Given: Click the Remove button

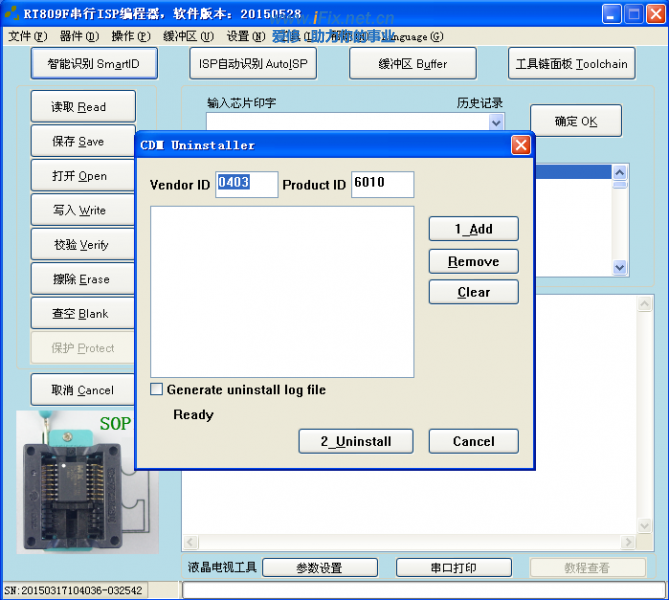Looking at the screenshot, I should point(473,261).
